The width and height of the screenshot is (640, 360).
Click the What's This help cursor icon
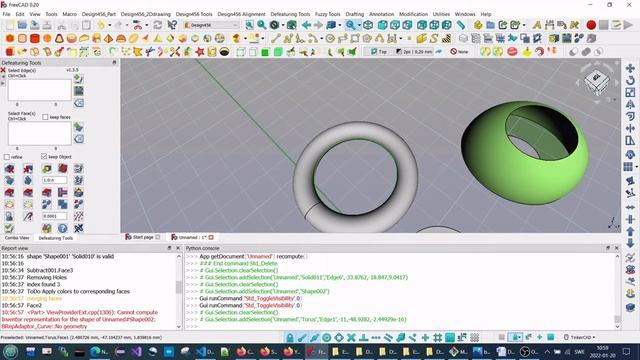tap(172, 25)
